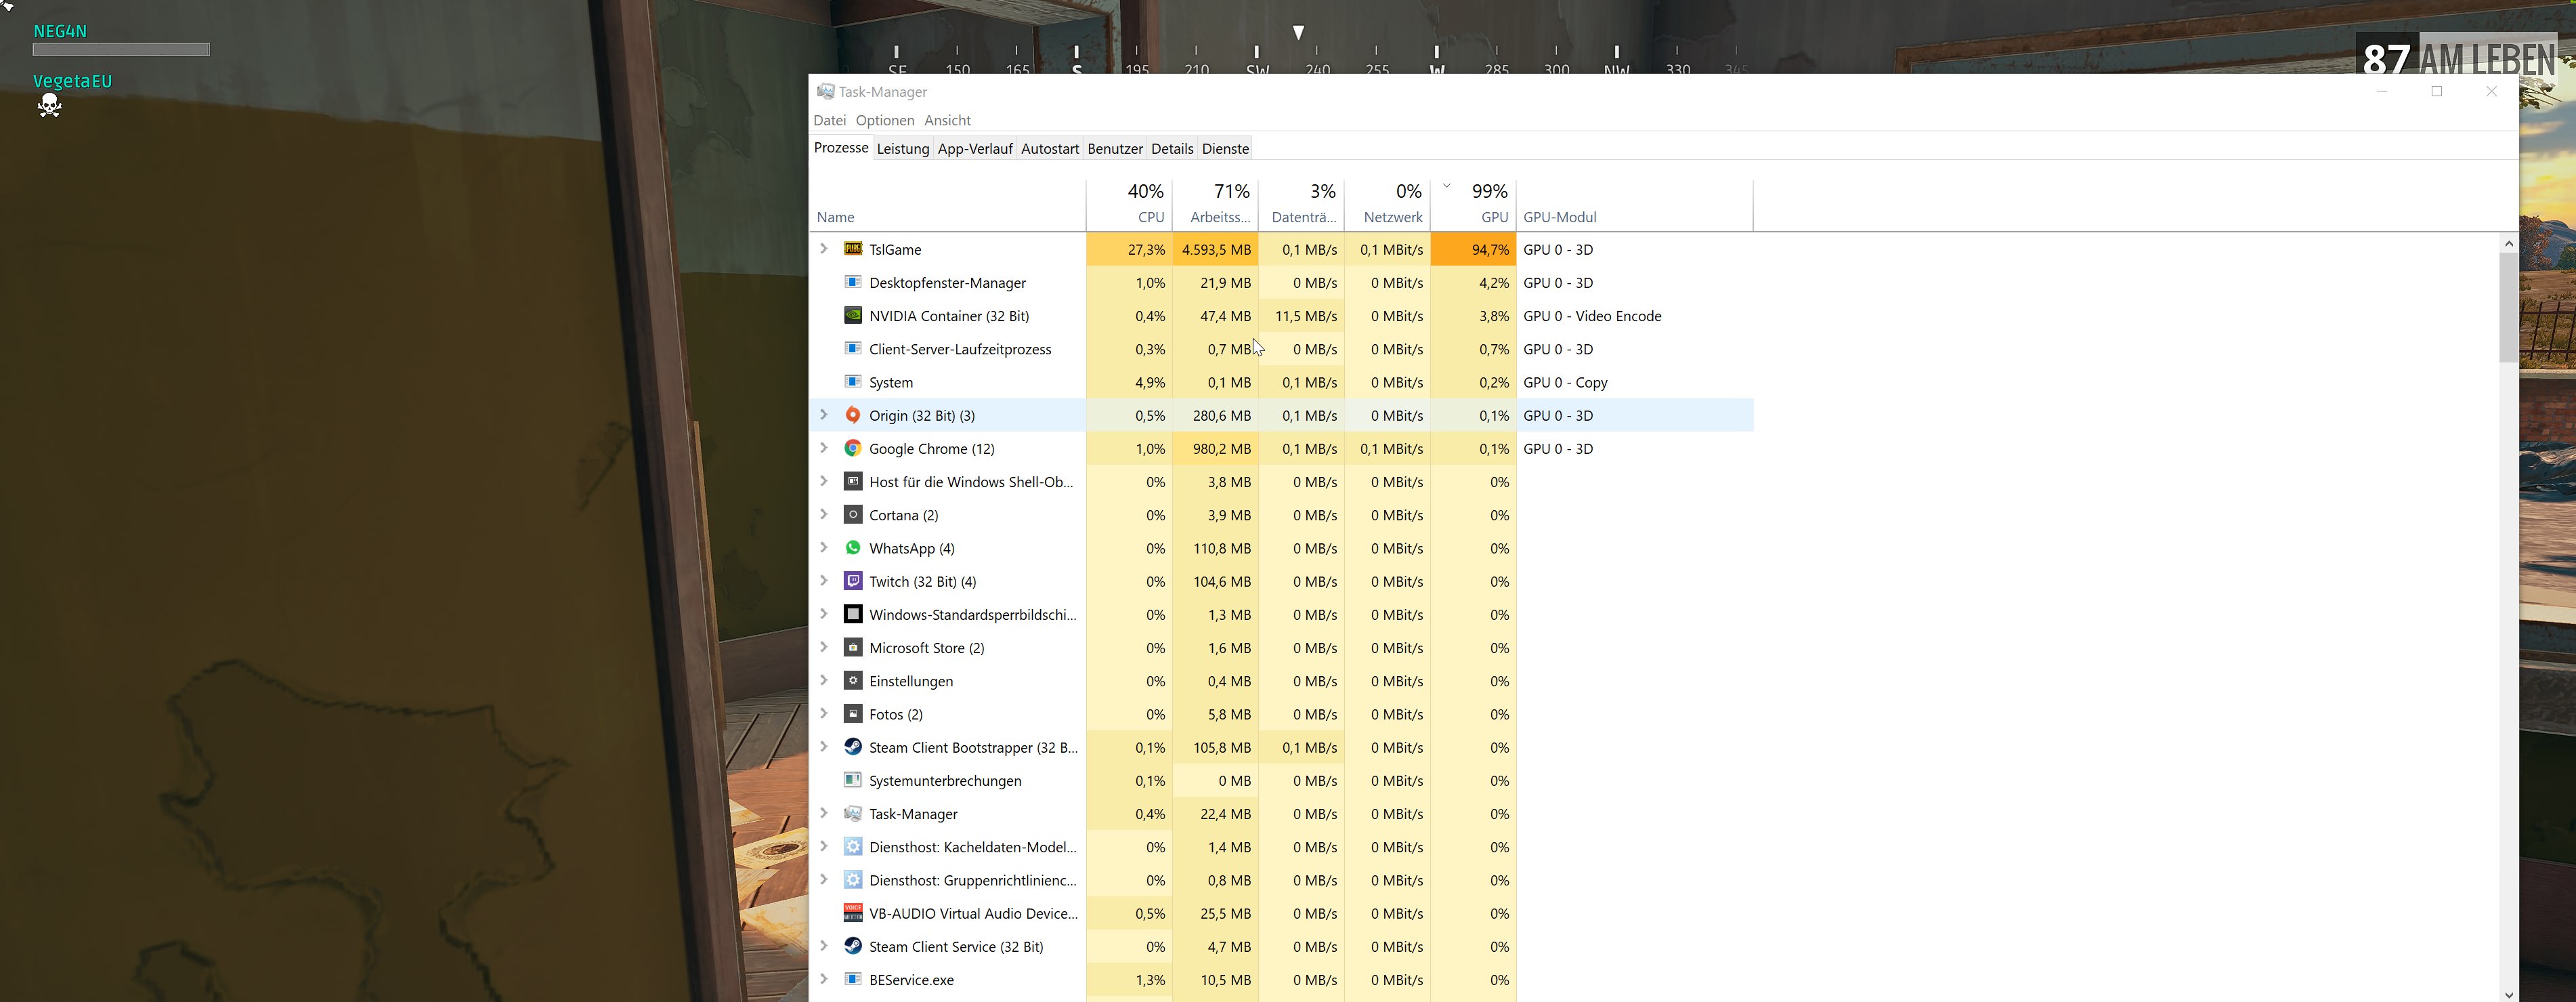Click the Steam Client Bootstrapper icon
Screen dimensions: 2576x1002
pyautogui.click(x=852, y=747)
